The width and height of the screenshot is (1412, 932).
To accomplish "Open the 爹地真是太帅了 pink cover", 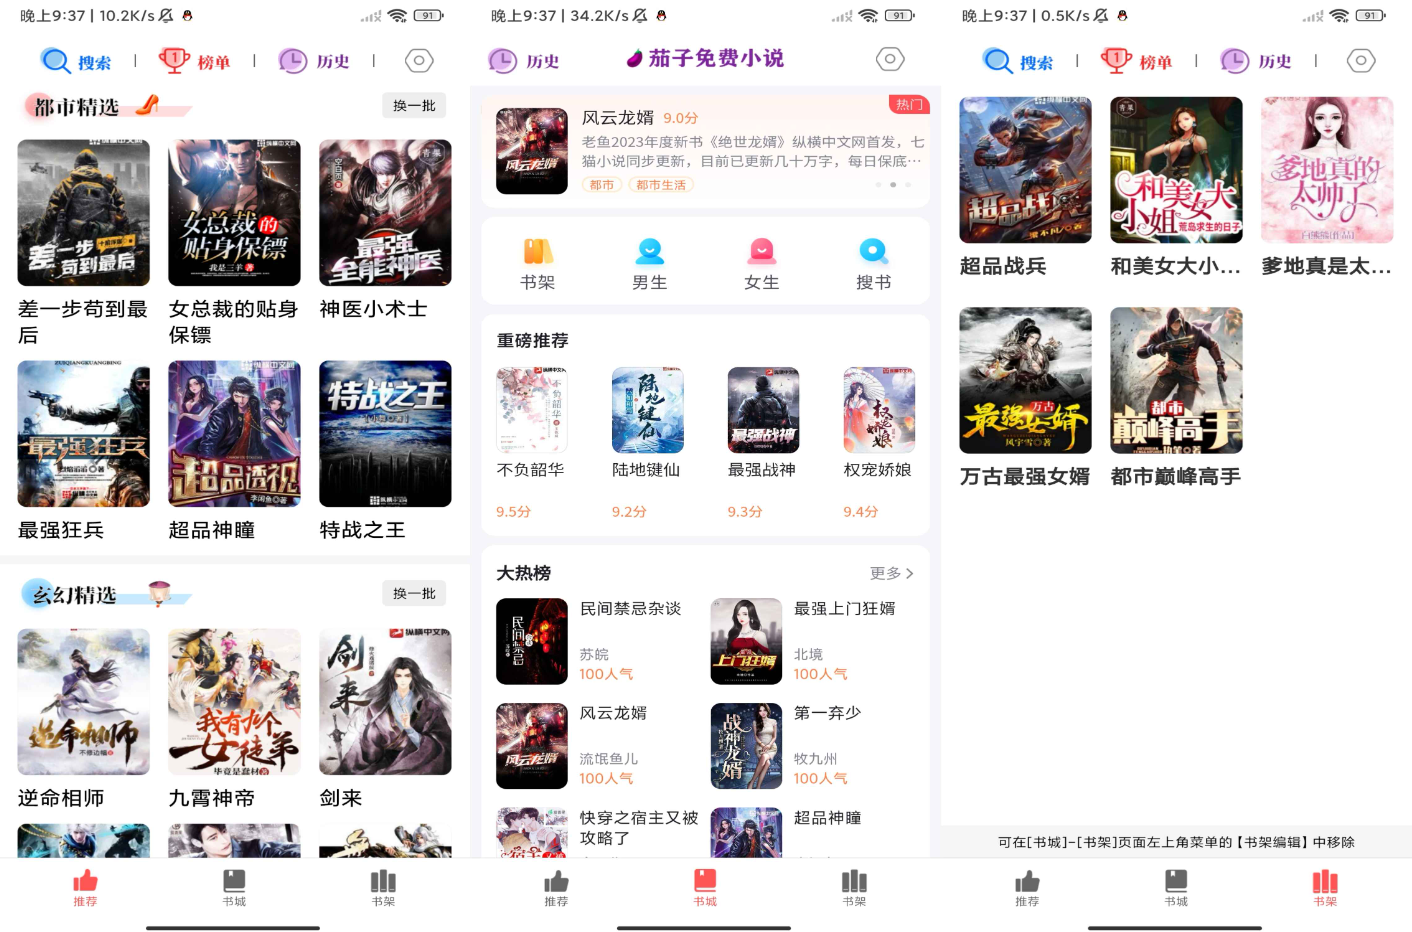I will 1327,170.
